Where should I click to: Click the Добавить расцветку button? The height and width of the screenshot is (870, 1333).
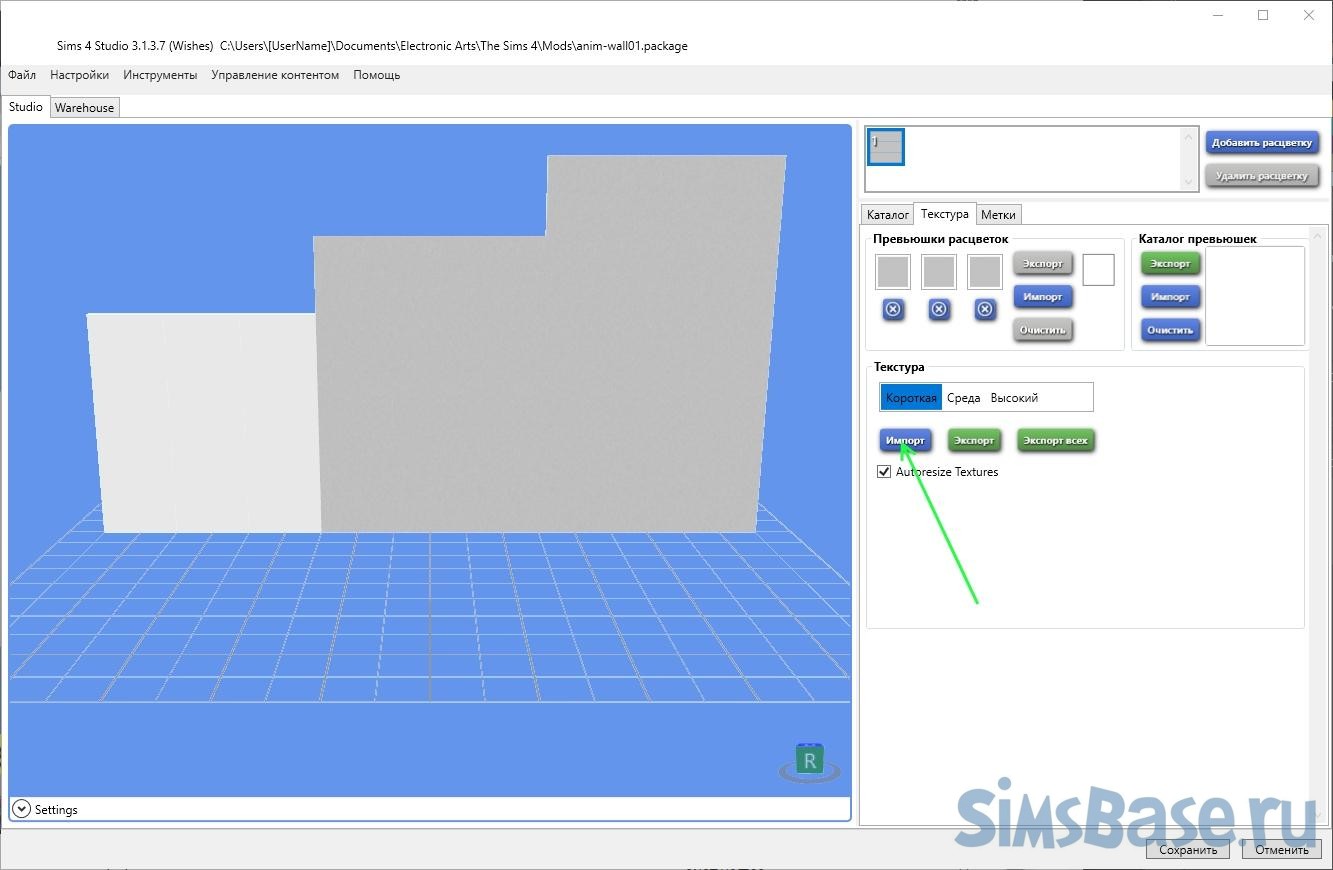pyautogui.click(x=1261, y=143)
